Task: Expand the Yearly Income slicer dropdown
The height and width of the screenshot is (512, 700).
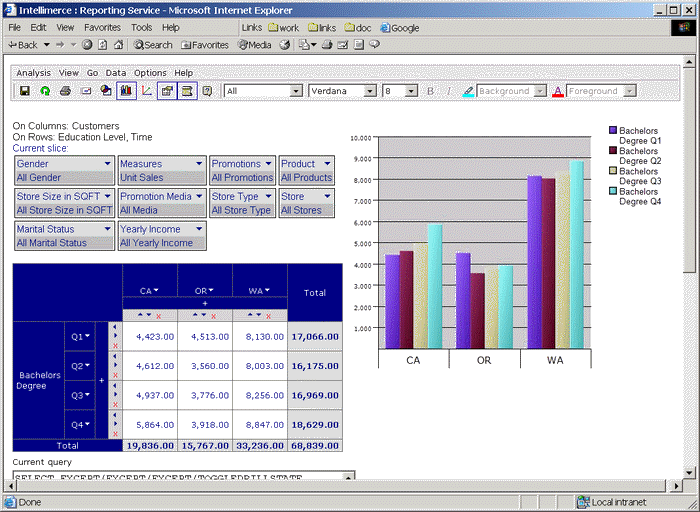Action: pos(199,229)
